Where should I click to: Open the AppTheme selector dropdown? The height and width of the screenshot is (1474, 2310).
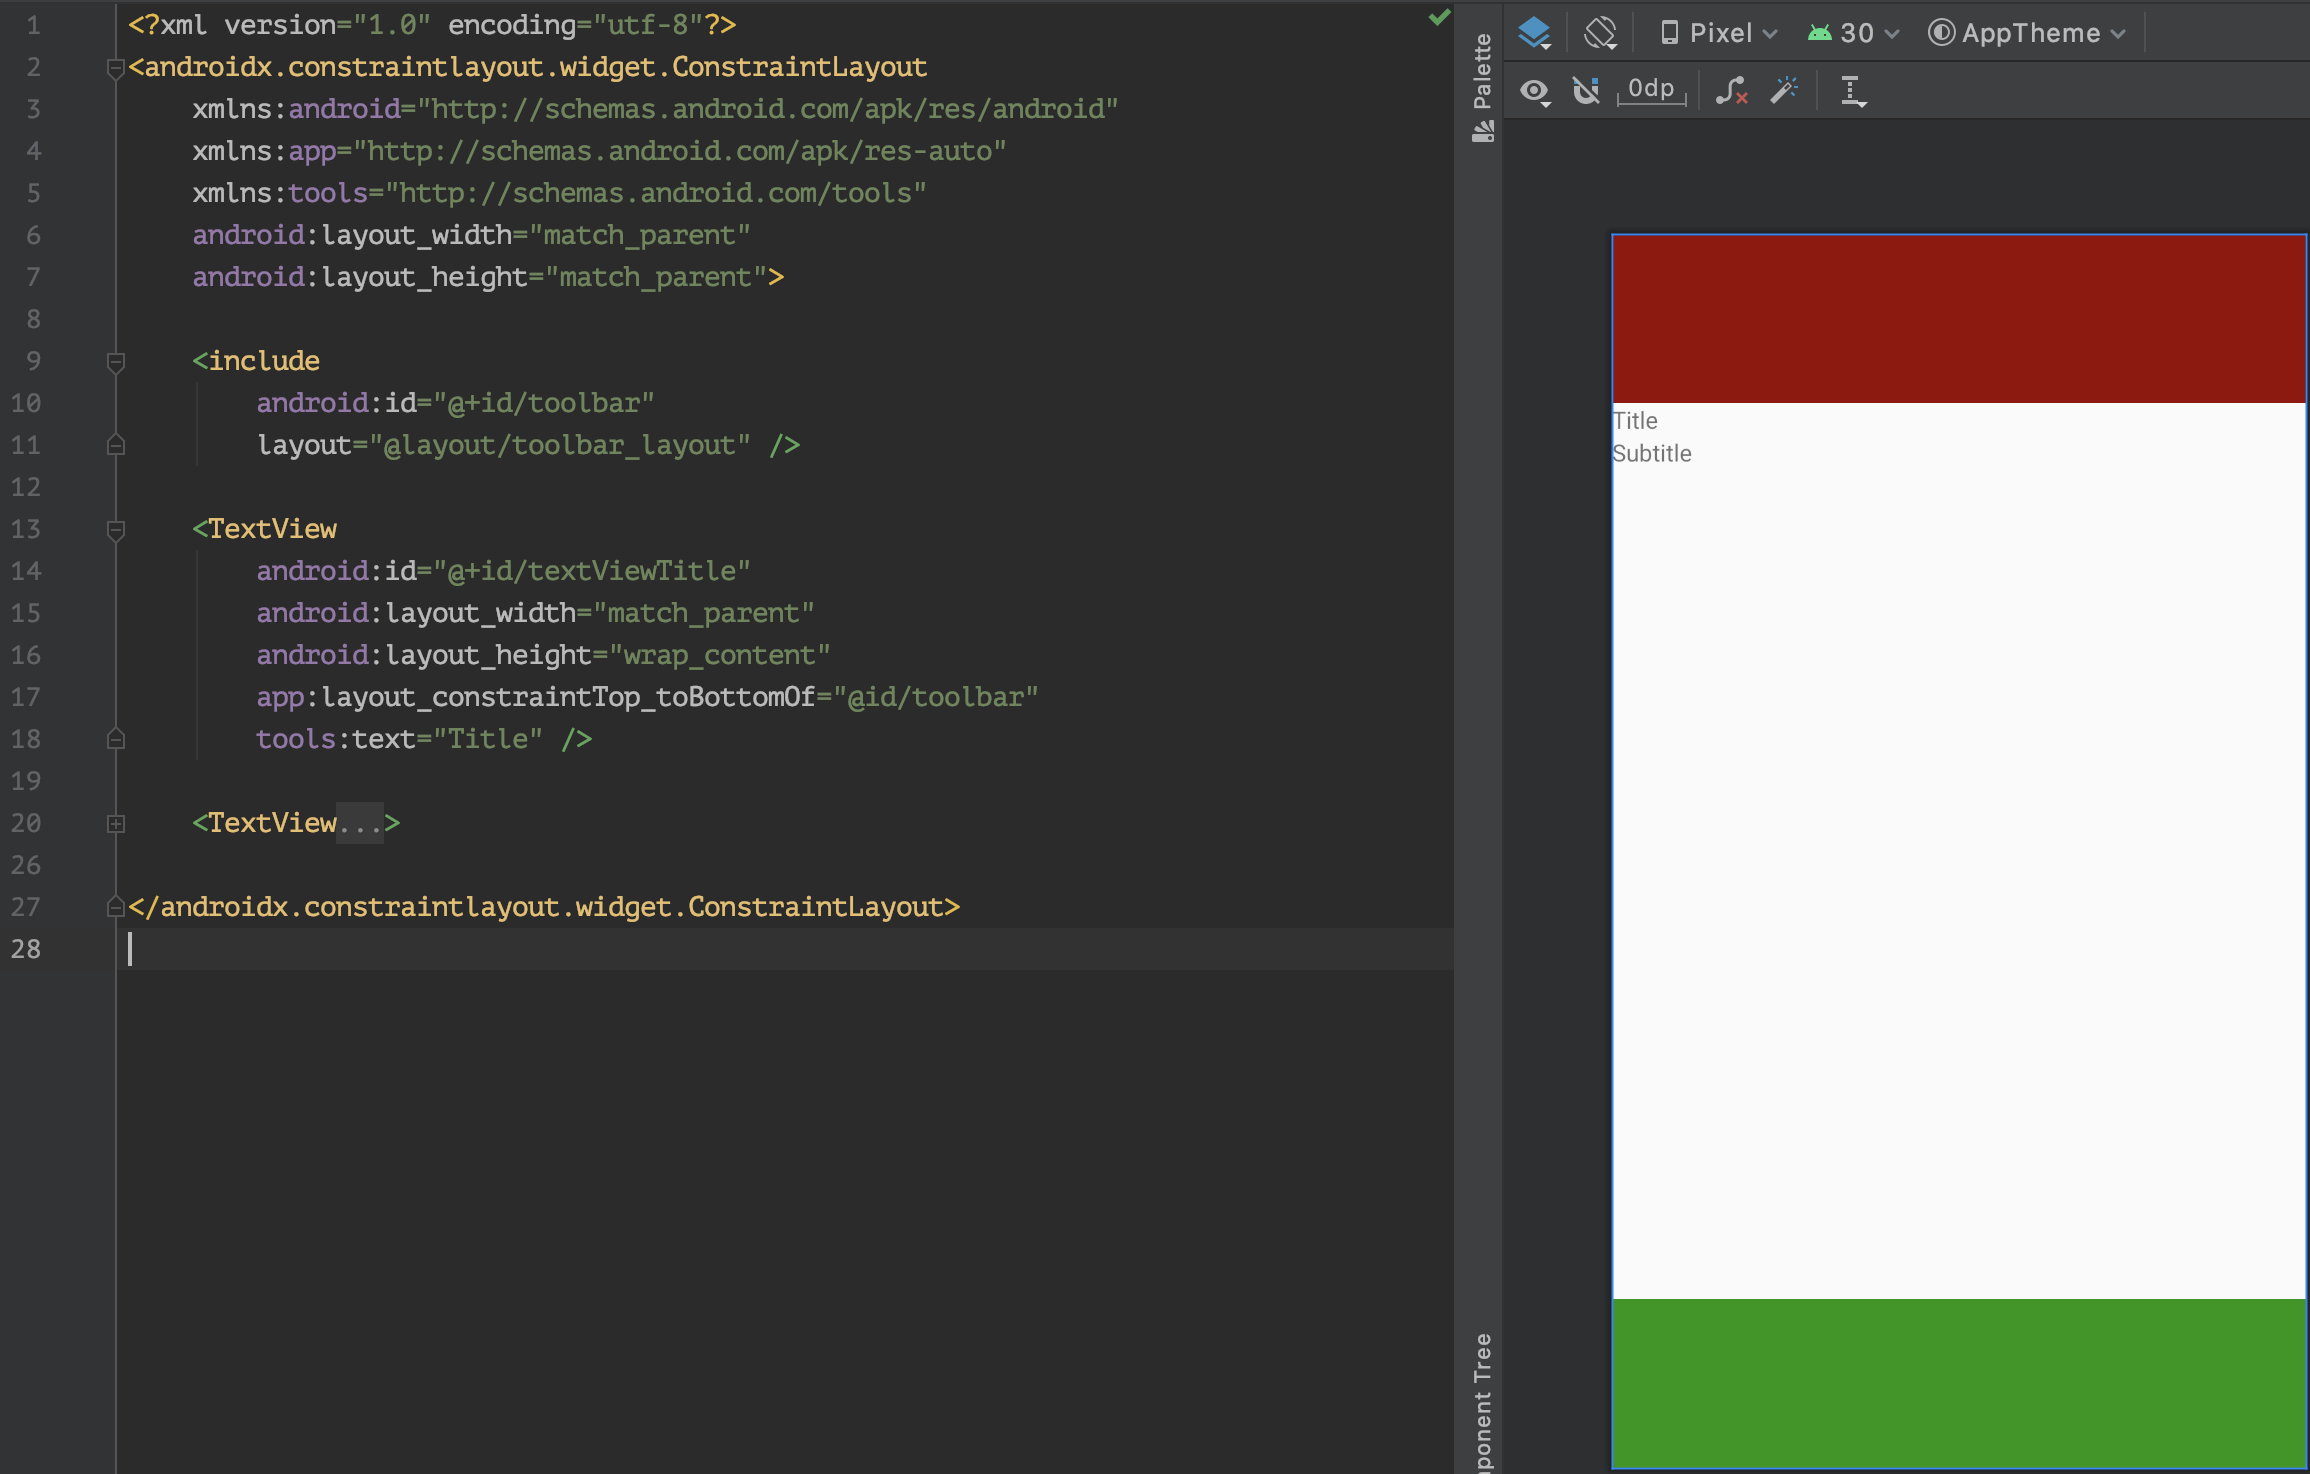click(x=2027, y=33)
